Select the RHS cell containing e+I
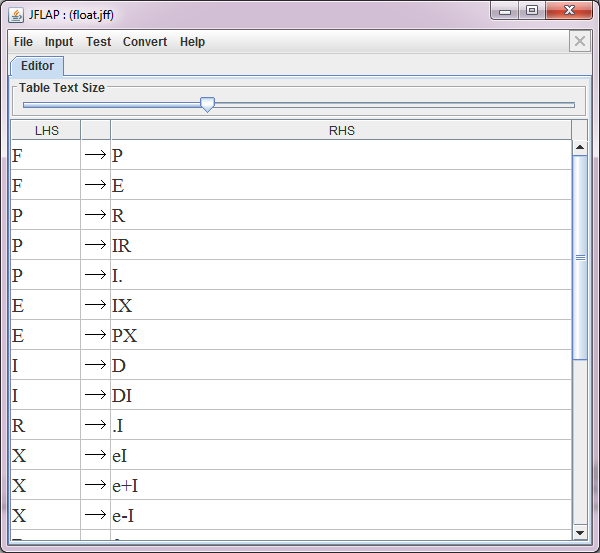Screen dimensions: 600x553 pyautogui.click(x=340, y=485)
